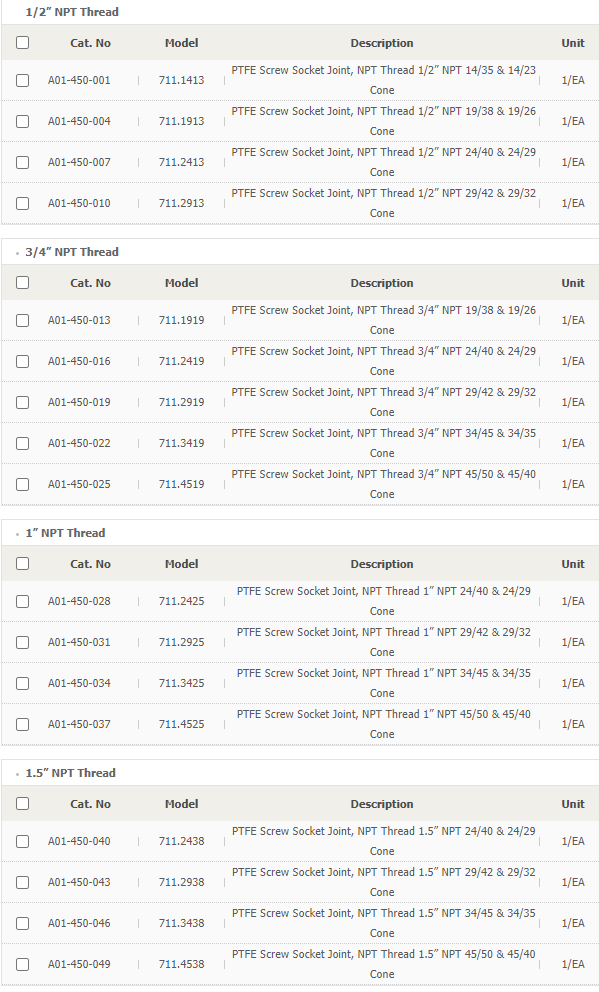Image resolution: width=599 pixels, height=992 pixels.
Task: Check the box for A01-450-001
Action: click(x=22, y=80)
